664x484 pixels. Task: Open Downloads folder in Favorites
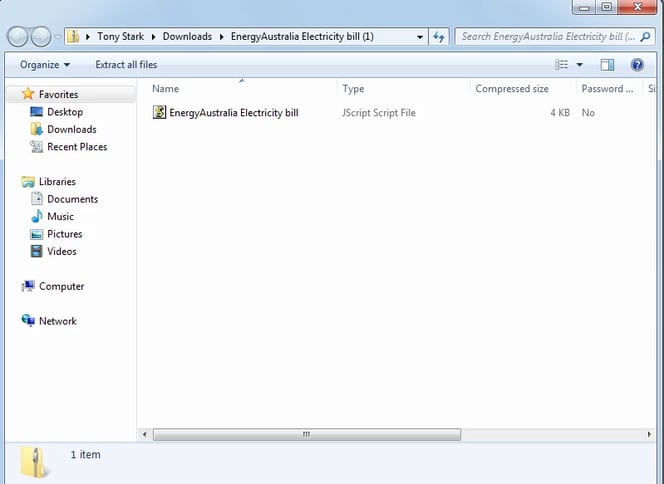[71, 129]
